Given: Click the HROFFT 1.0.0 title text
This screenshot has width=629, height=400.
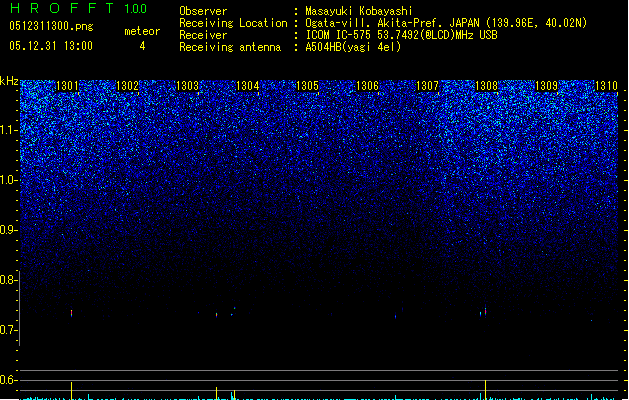Looking at the screenshot, I should pos(78,8).
